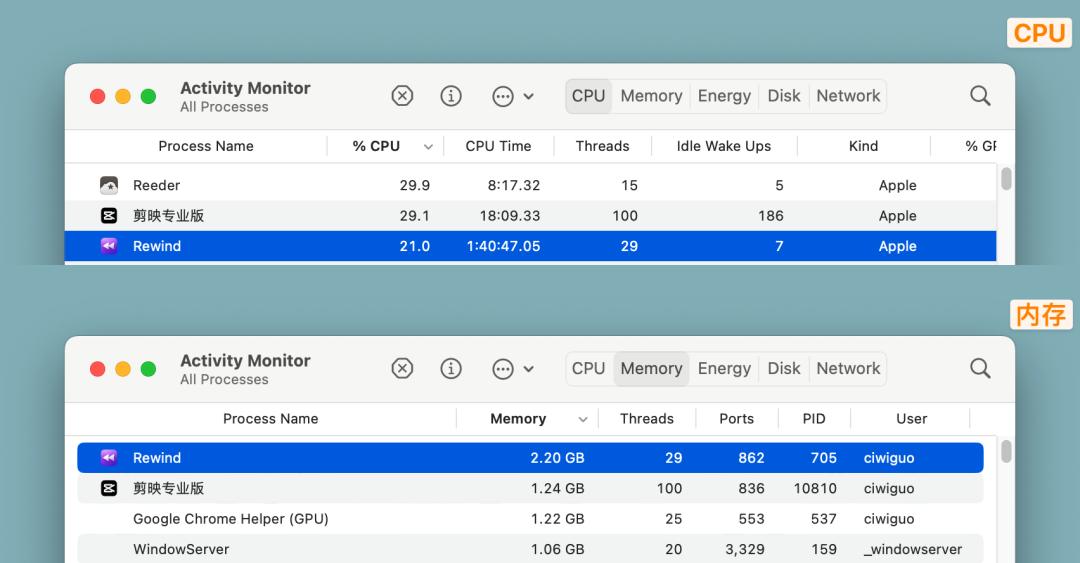Toggle Memory column sort order arrow

583,419
